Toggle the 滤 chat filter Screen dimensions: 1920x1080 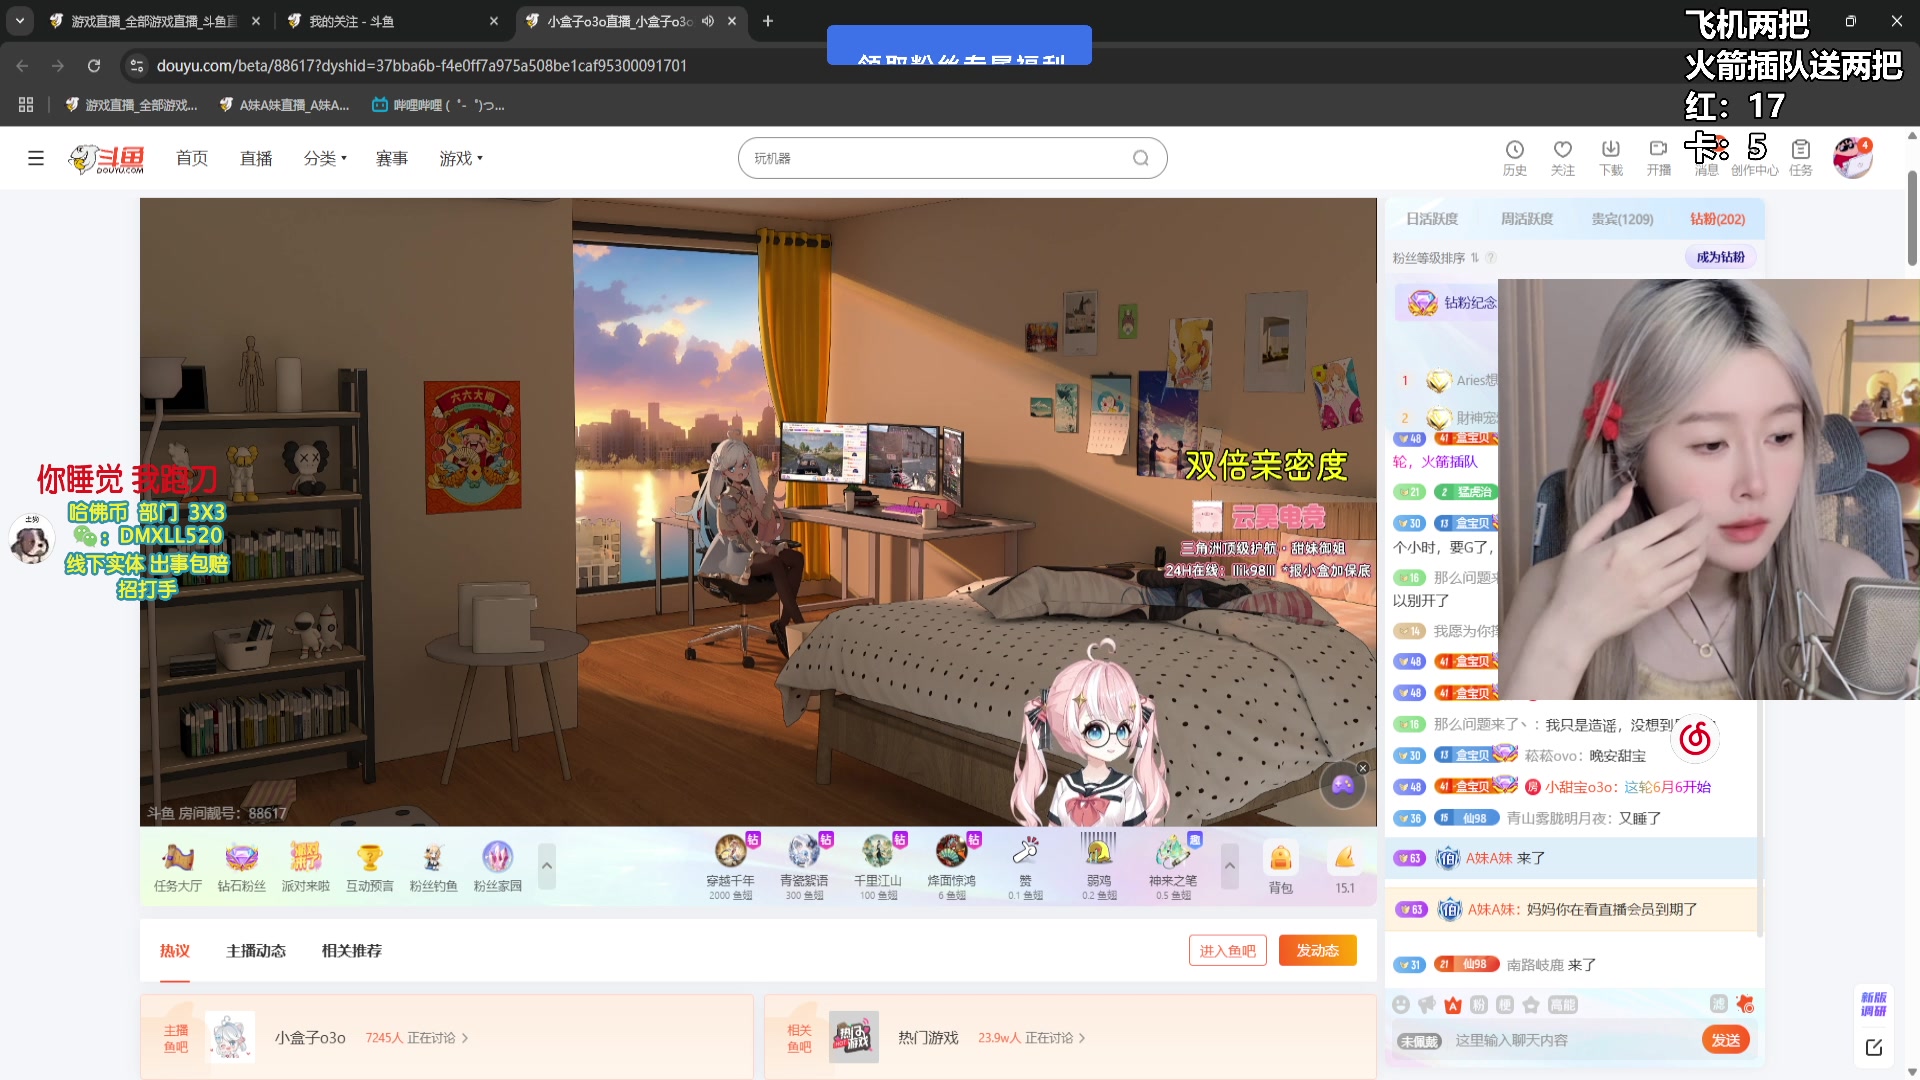coord(1719,1004)
